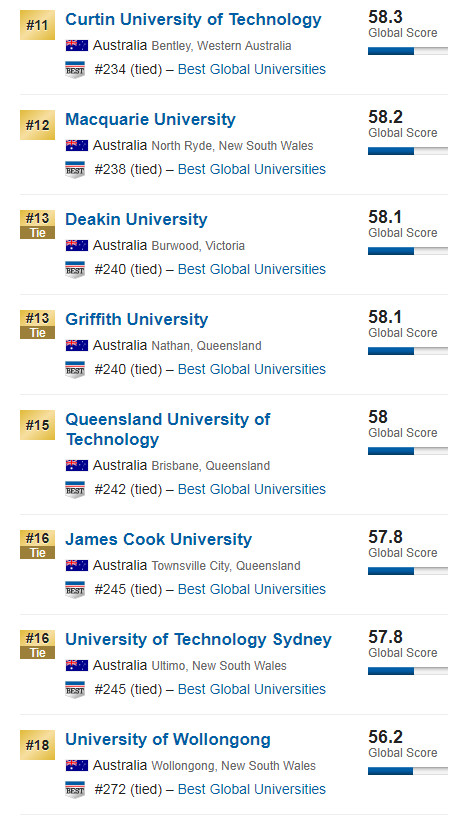
Task: Open Curtin University of Technology page
Action: [x=193, y=20]
